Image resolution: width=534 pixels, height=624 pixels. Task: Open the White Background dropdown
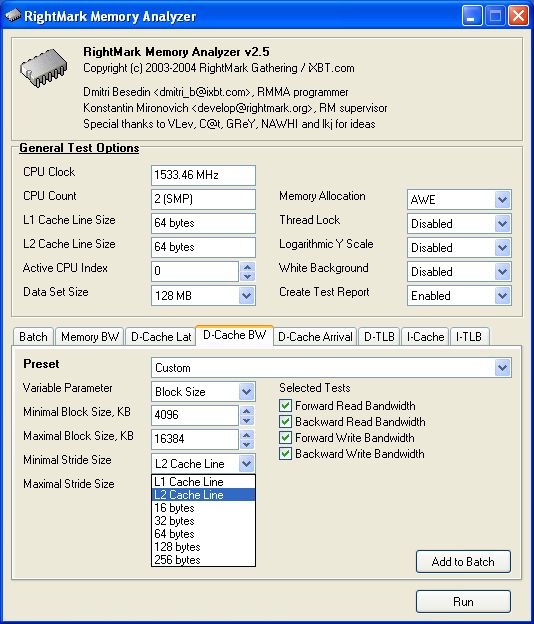[x=502, y=271]
